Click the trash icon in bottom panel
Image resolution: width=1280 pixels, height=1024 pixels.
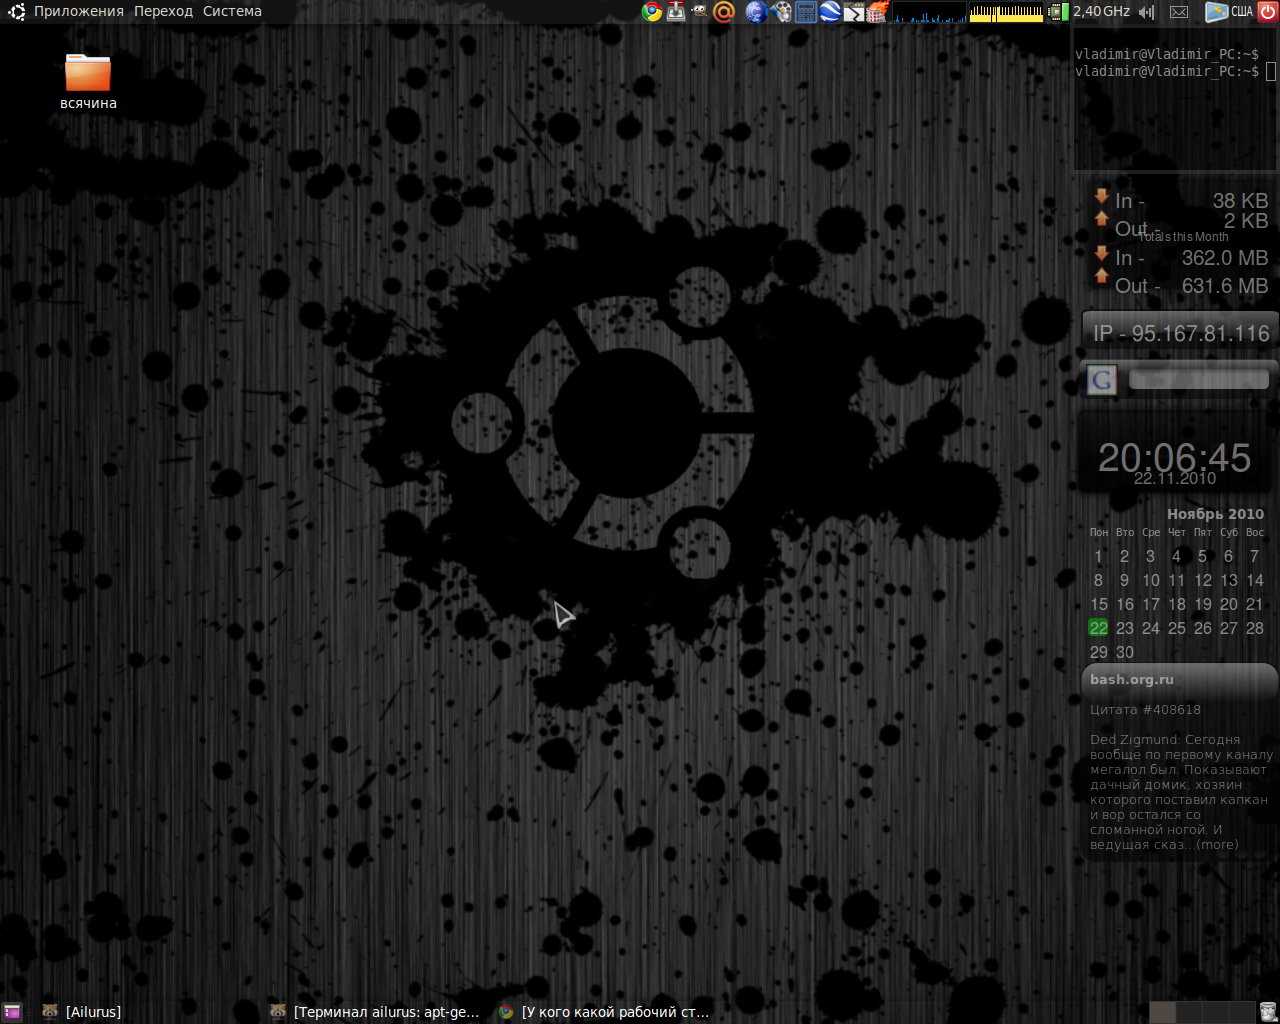(x=1268, y=1012)
